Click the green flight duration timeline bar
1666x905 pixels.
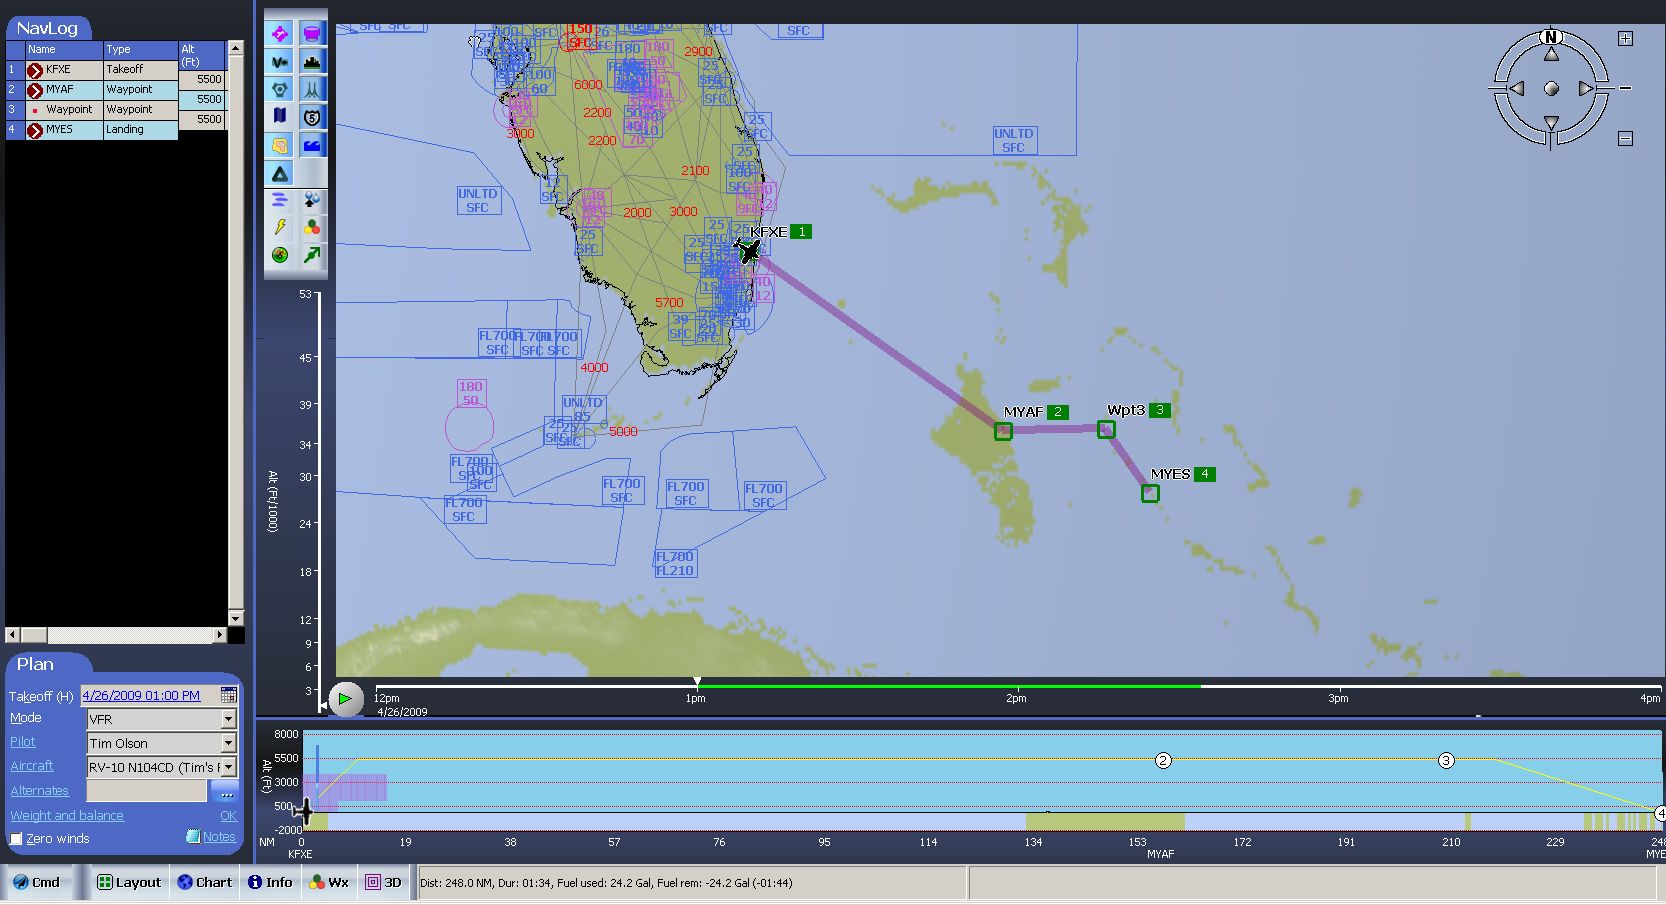(948, 686)
